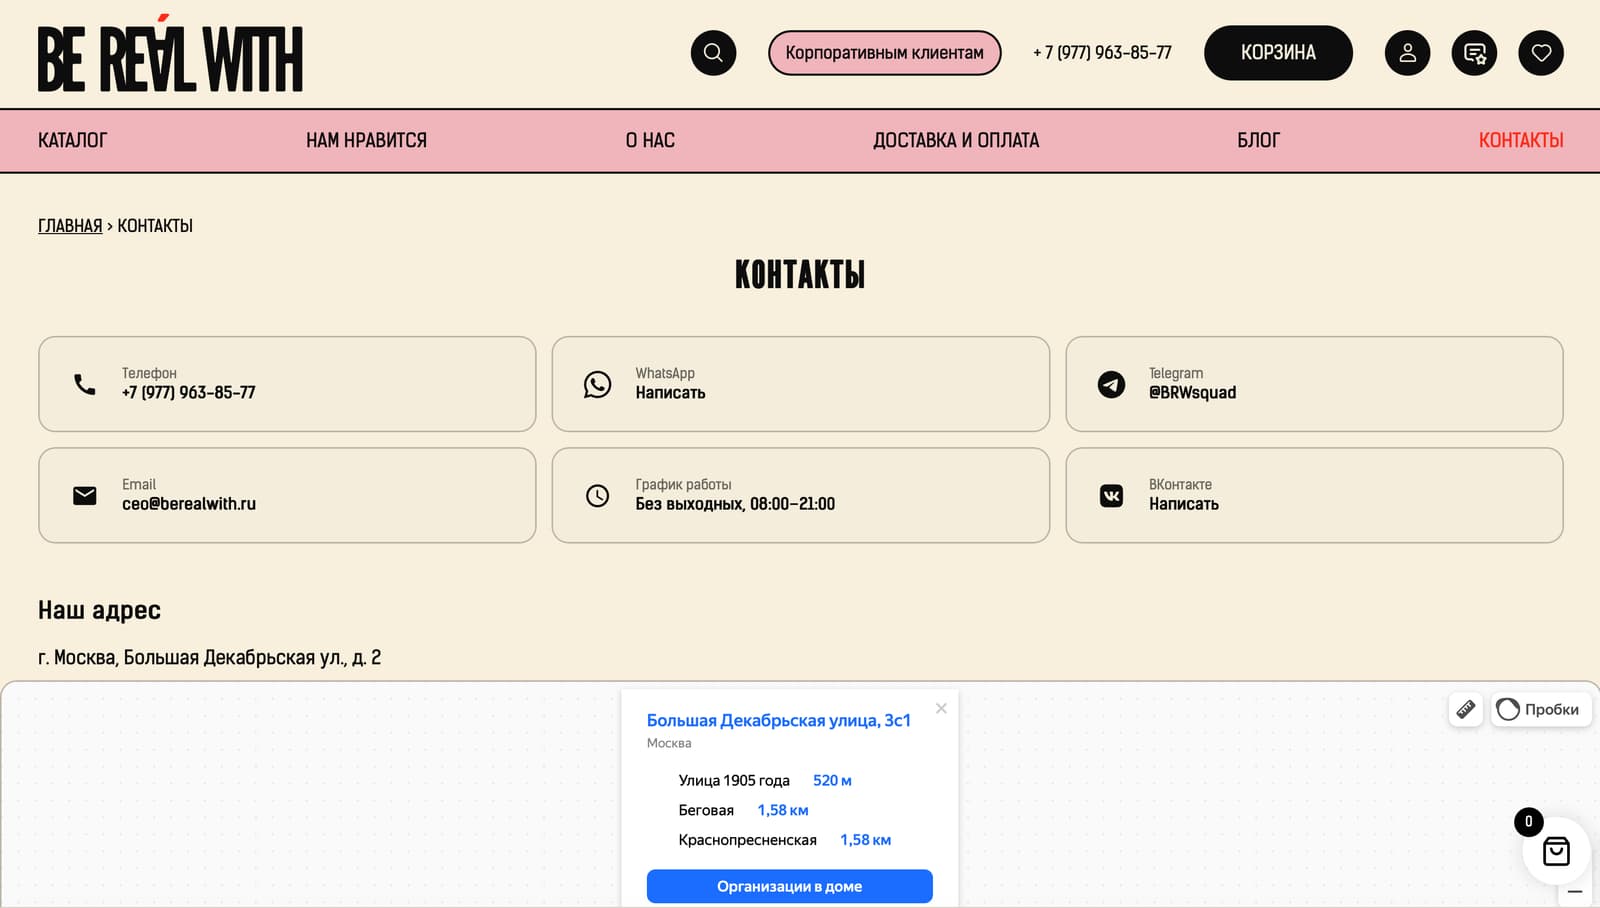Click the Организации в доме button
The width and height of the screenshot is (1600, 908).
[790, 886]
